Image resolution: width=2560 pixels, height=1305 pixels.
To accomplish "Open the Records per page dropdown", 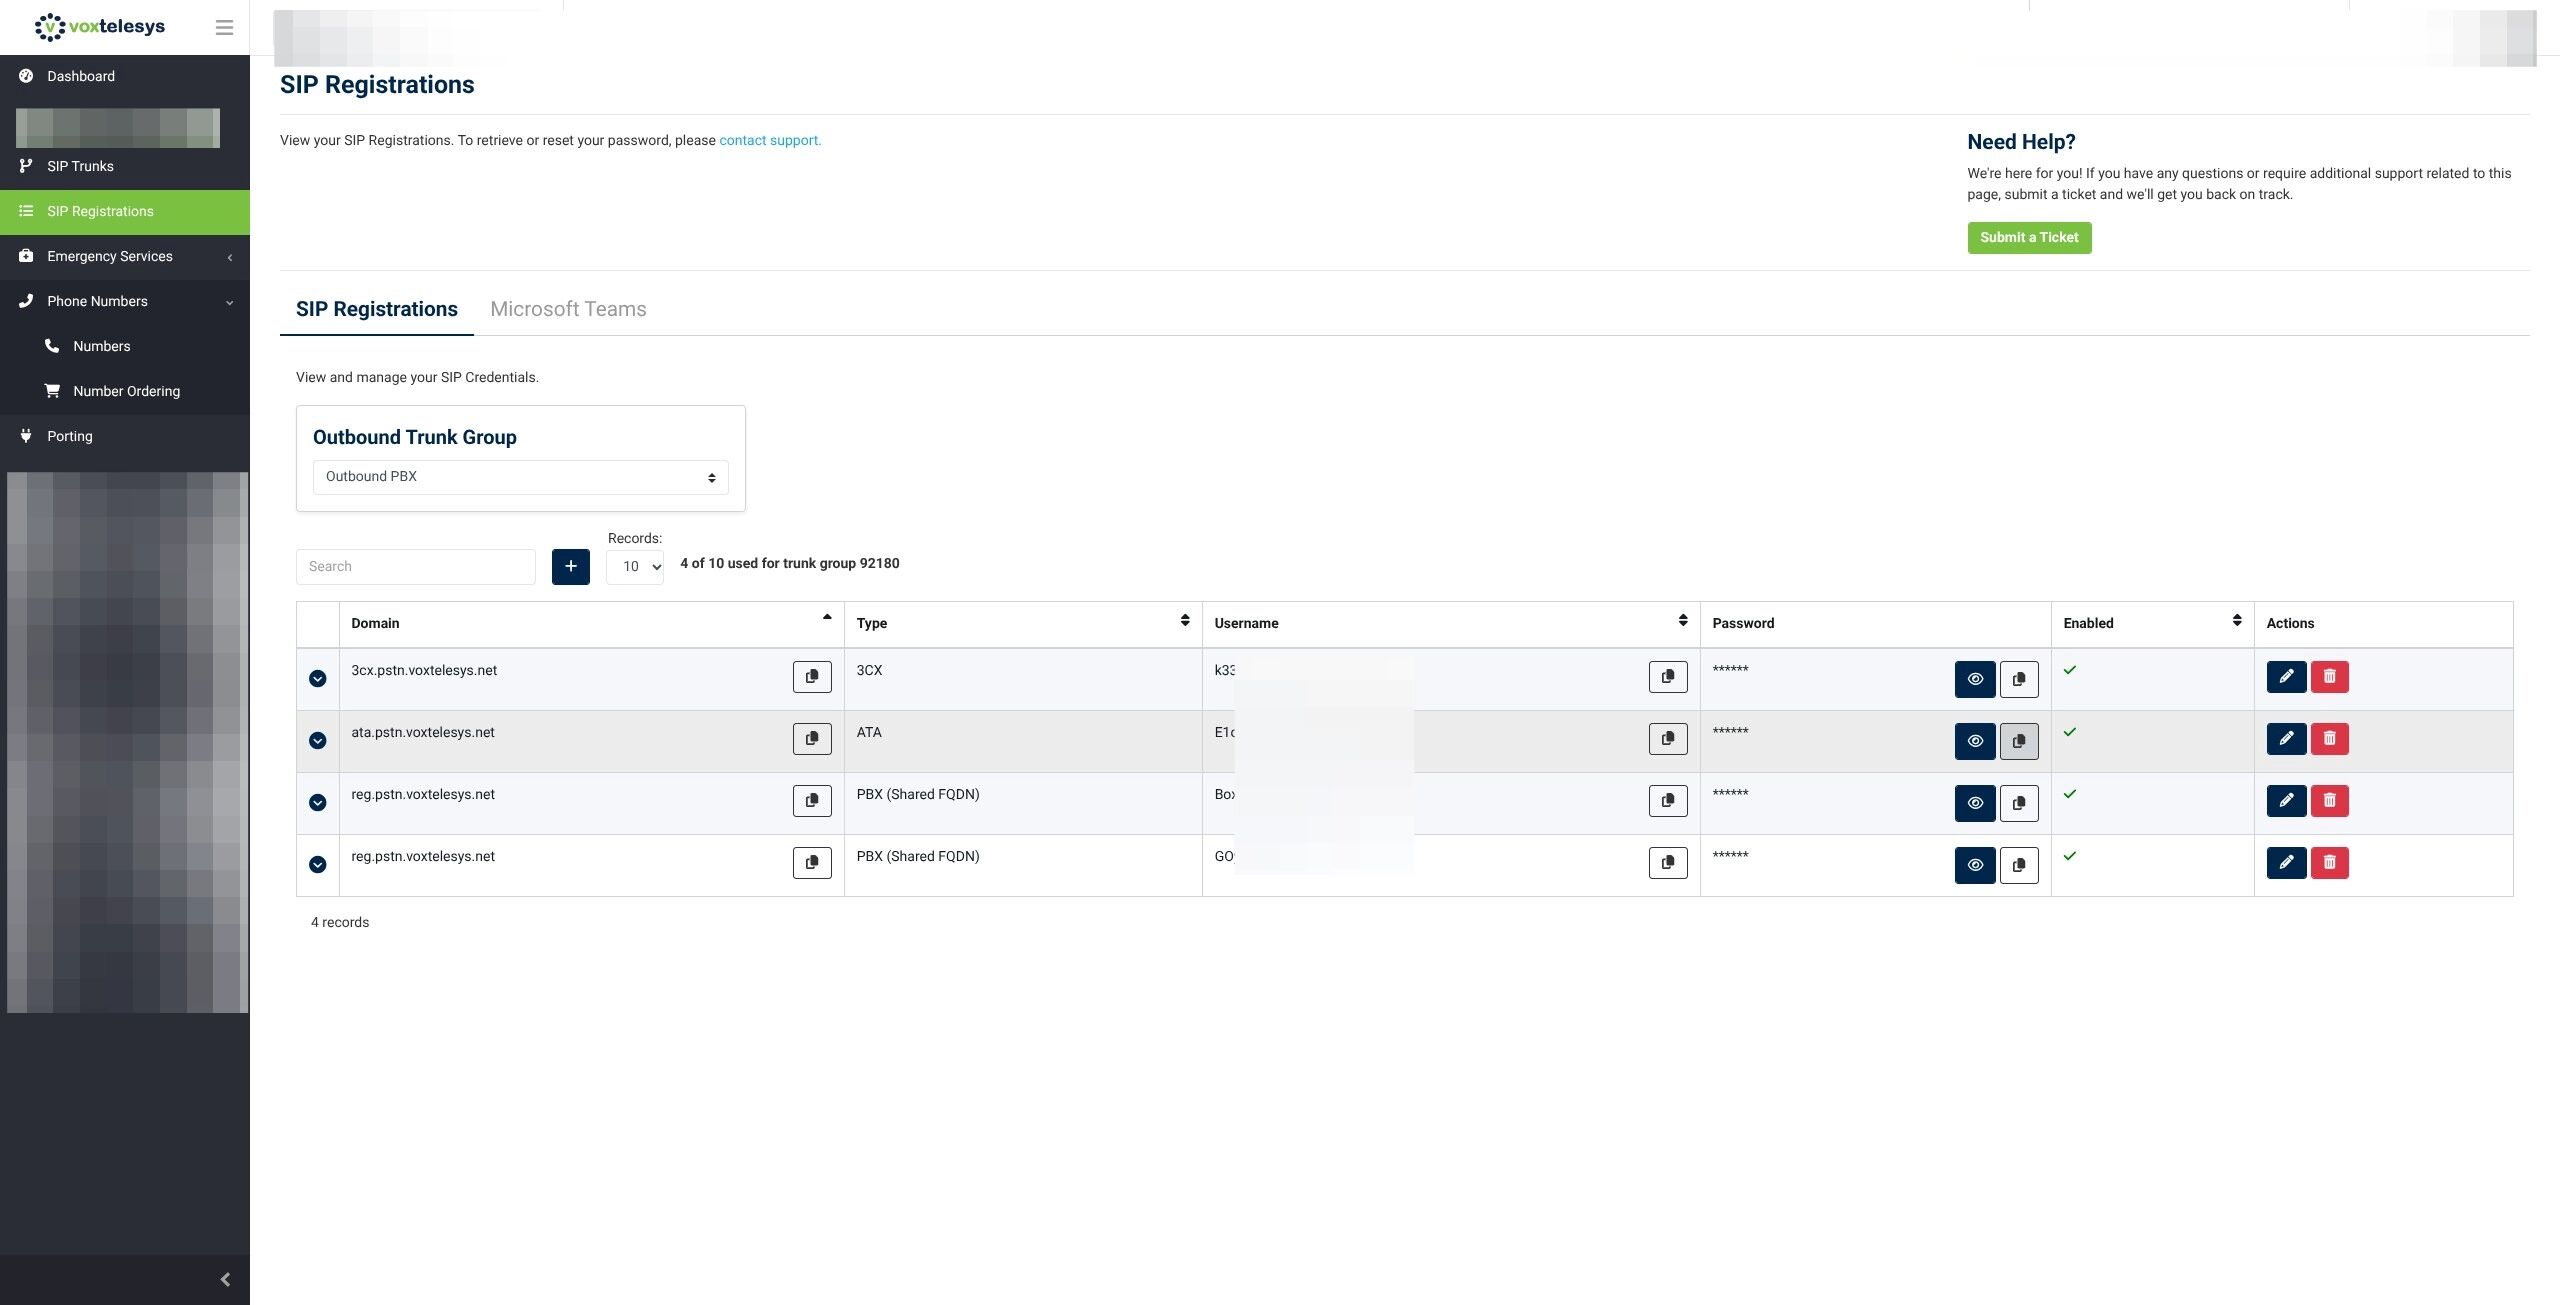I will click(635, 567).
